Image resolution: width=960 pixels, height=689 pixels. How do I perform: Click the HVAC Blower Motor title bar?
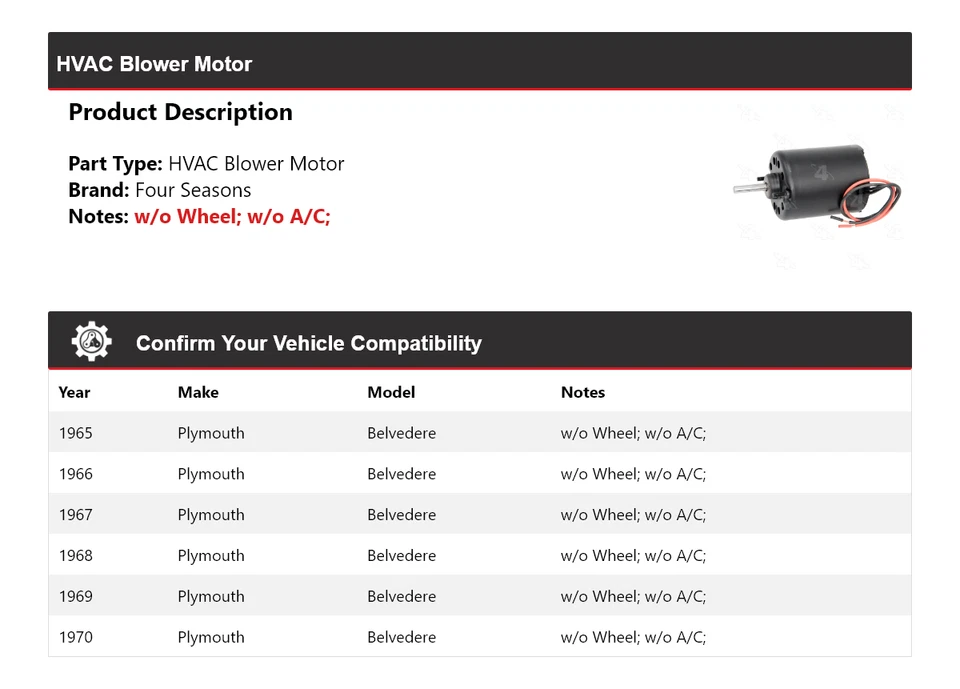(x=154, y=64)
